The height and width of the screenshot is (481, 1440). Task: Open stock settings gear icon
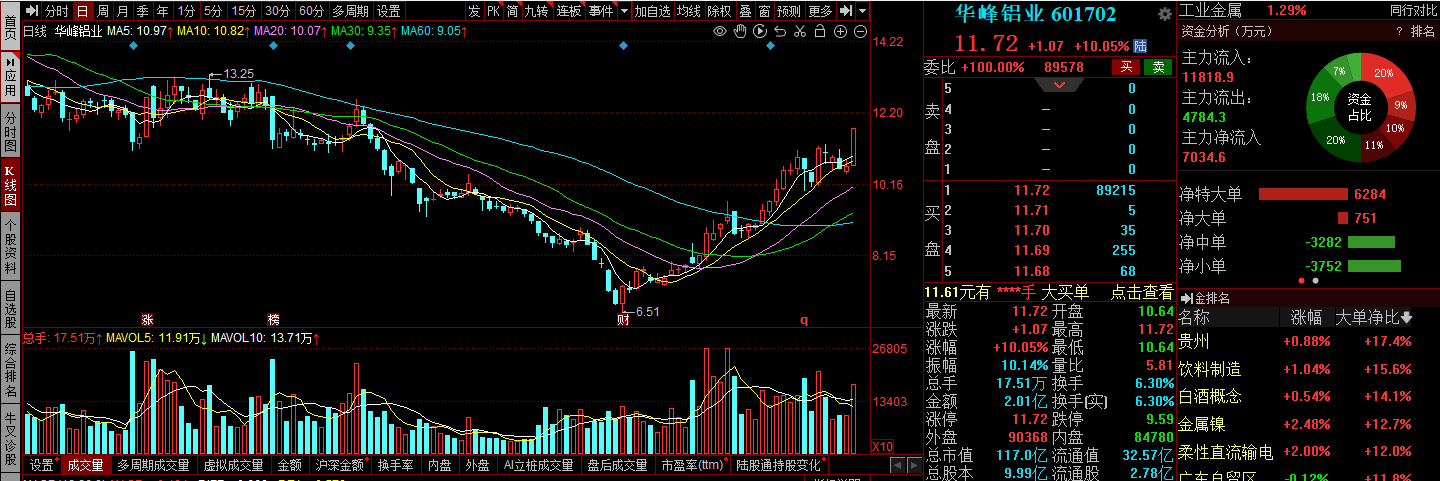(1164, 15)
